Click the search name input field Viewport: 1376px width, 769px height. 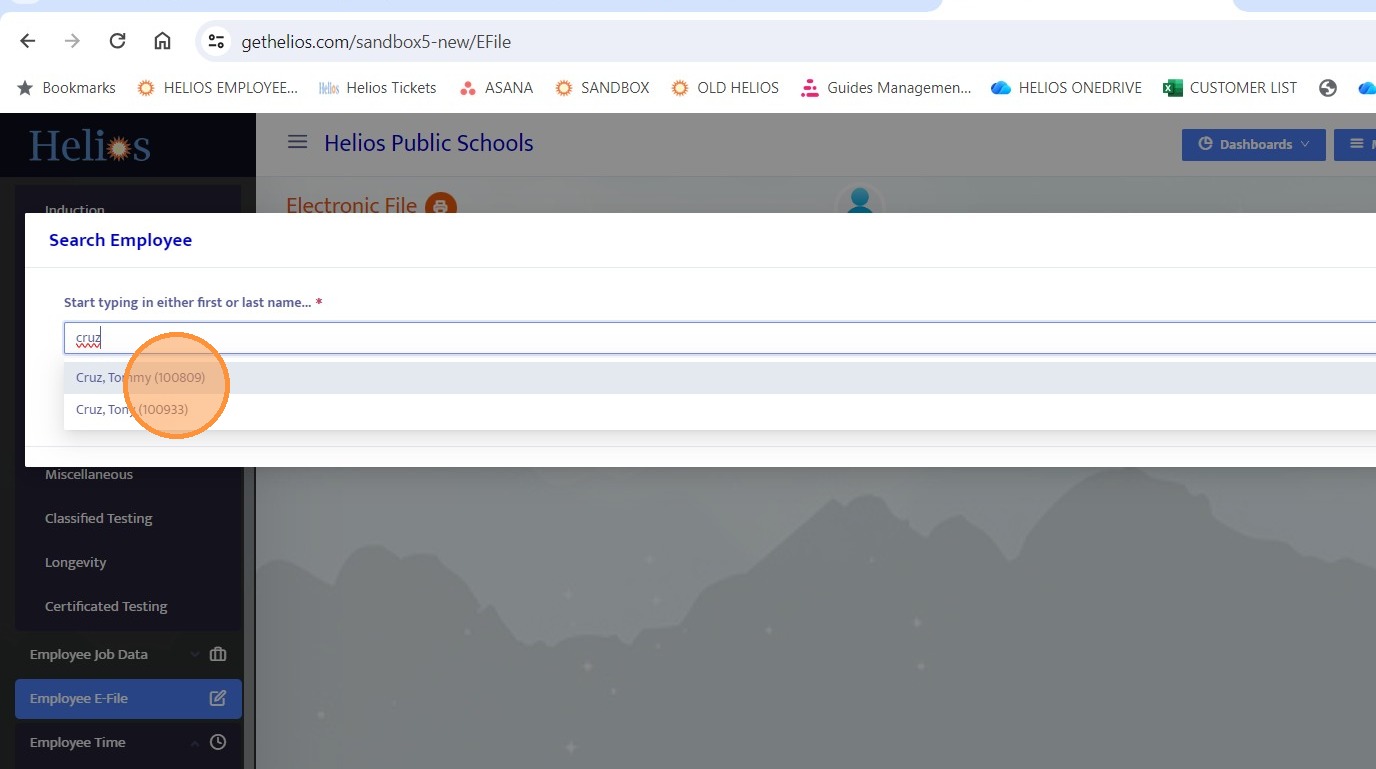720,338
